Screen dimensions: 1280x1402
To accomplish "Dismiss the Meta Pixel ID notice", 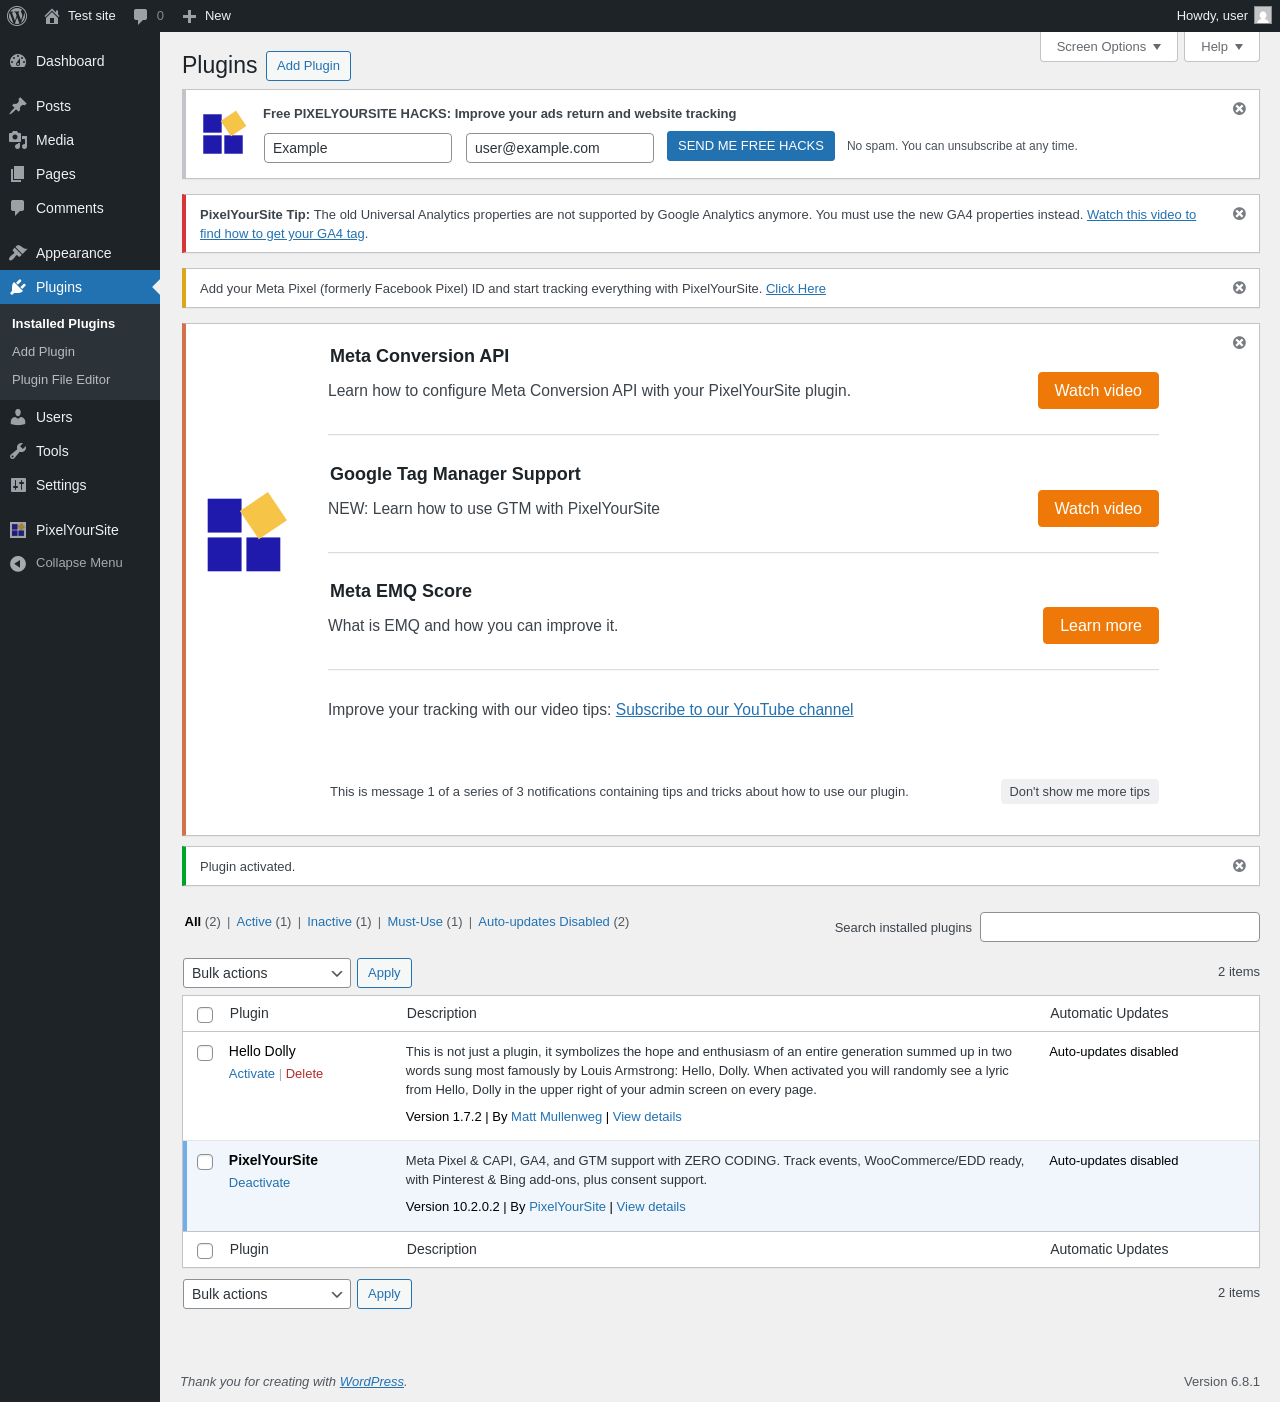I will [1239, 288].
